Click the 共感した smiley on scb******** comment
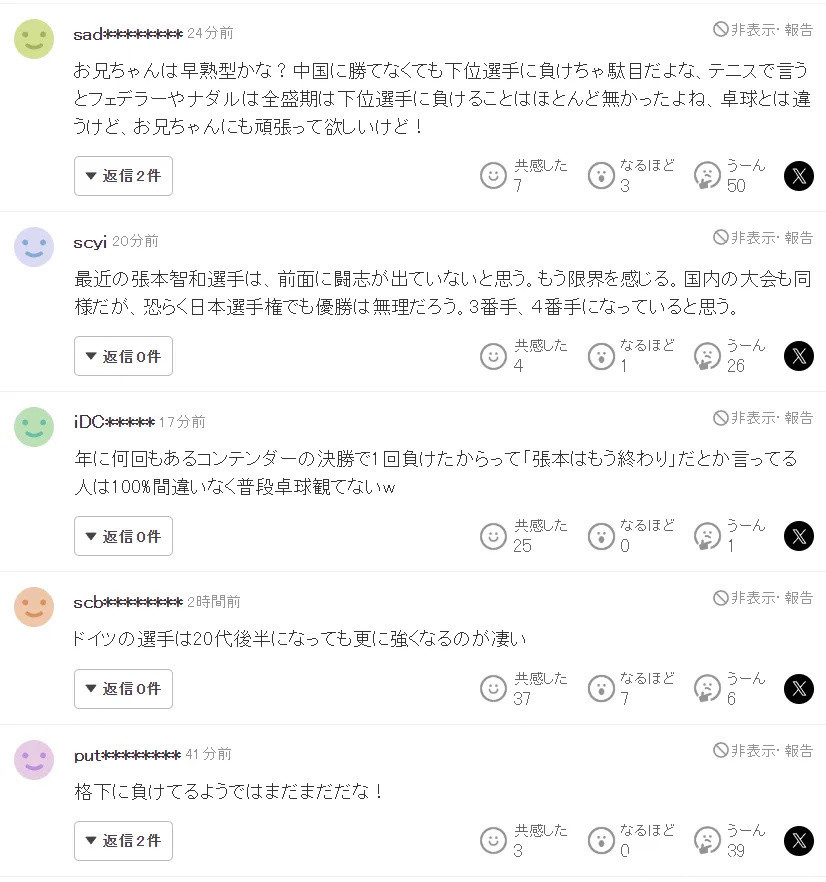The height and width of the screenshot is (882, 826). click(x=494, y=689)
